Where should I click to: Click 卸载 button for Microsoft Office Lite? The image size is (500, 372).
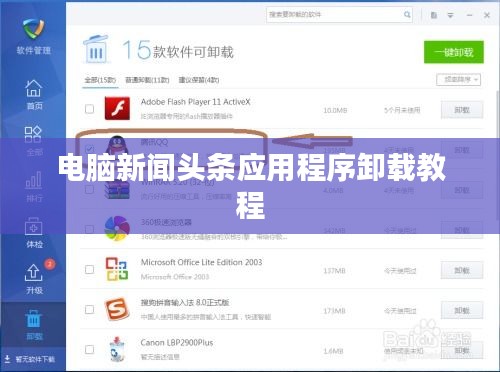(462, 270)
